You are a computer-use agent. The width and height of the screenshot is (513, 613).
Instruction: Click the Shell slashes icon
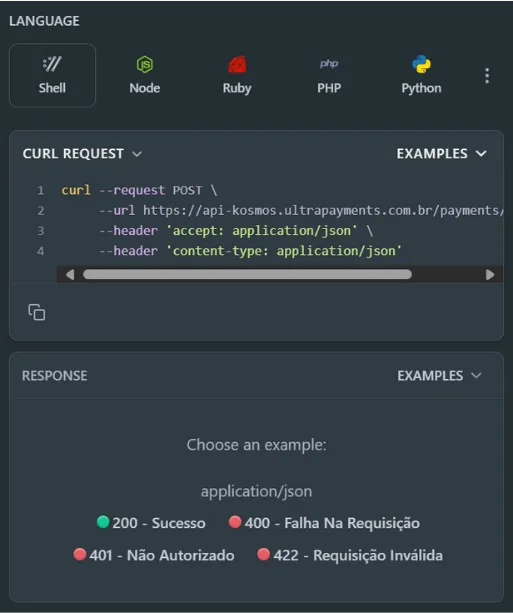pos(52,64)
